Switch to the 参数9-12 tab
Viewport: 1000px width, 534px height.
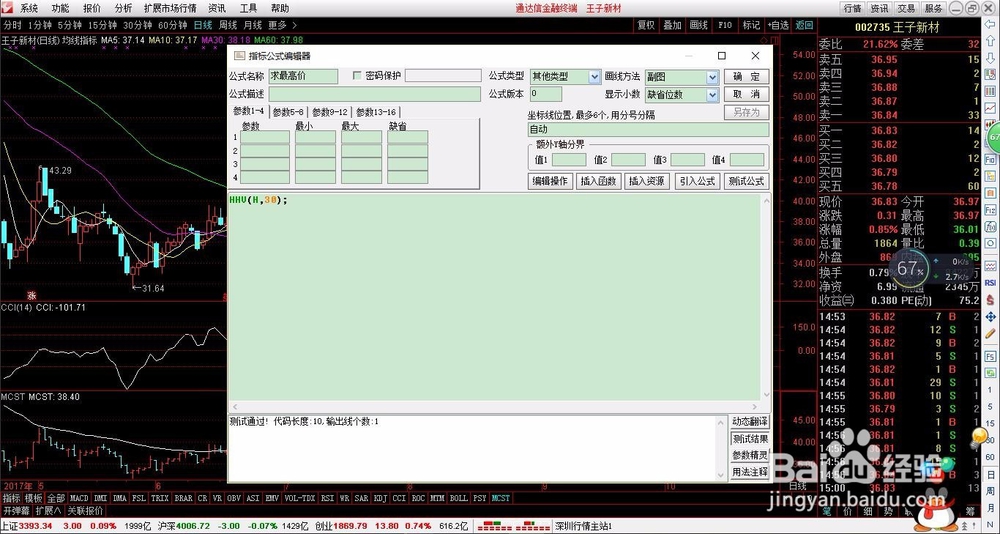(330, 112)
